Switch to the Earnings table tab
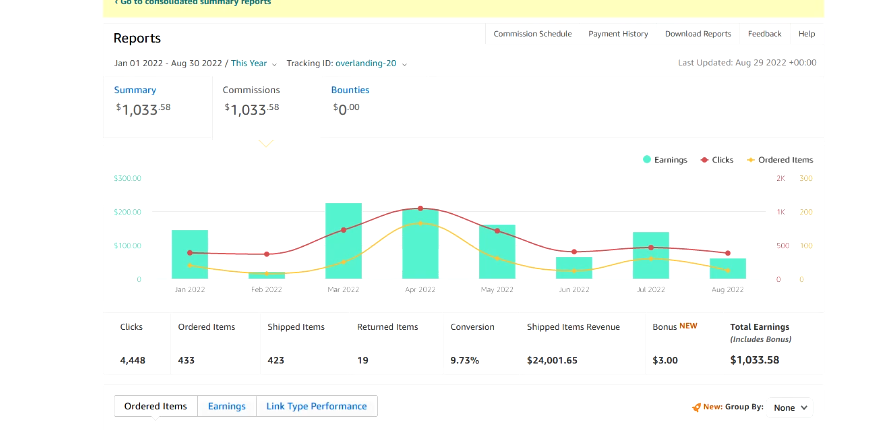Viewport: 896px width, 430px height. (x=227, y=407)
